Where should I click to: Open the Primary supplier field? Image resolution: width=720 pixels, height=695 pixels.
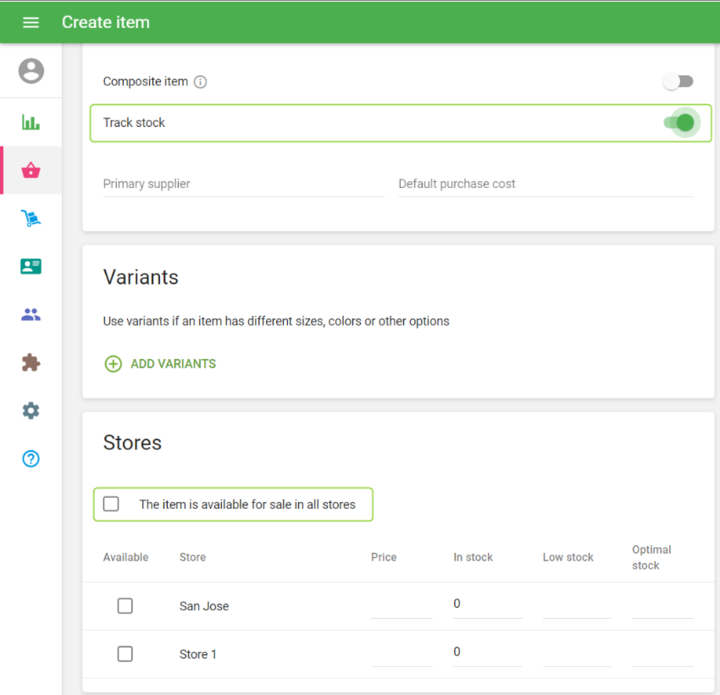point(242,184)
